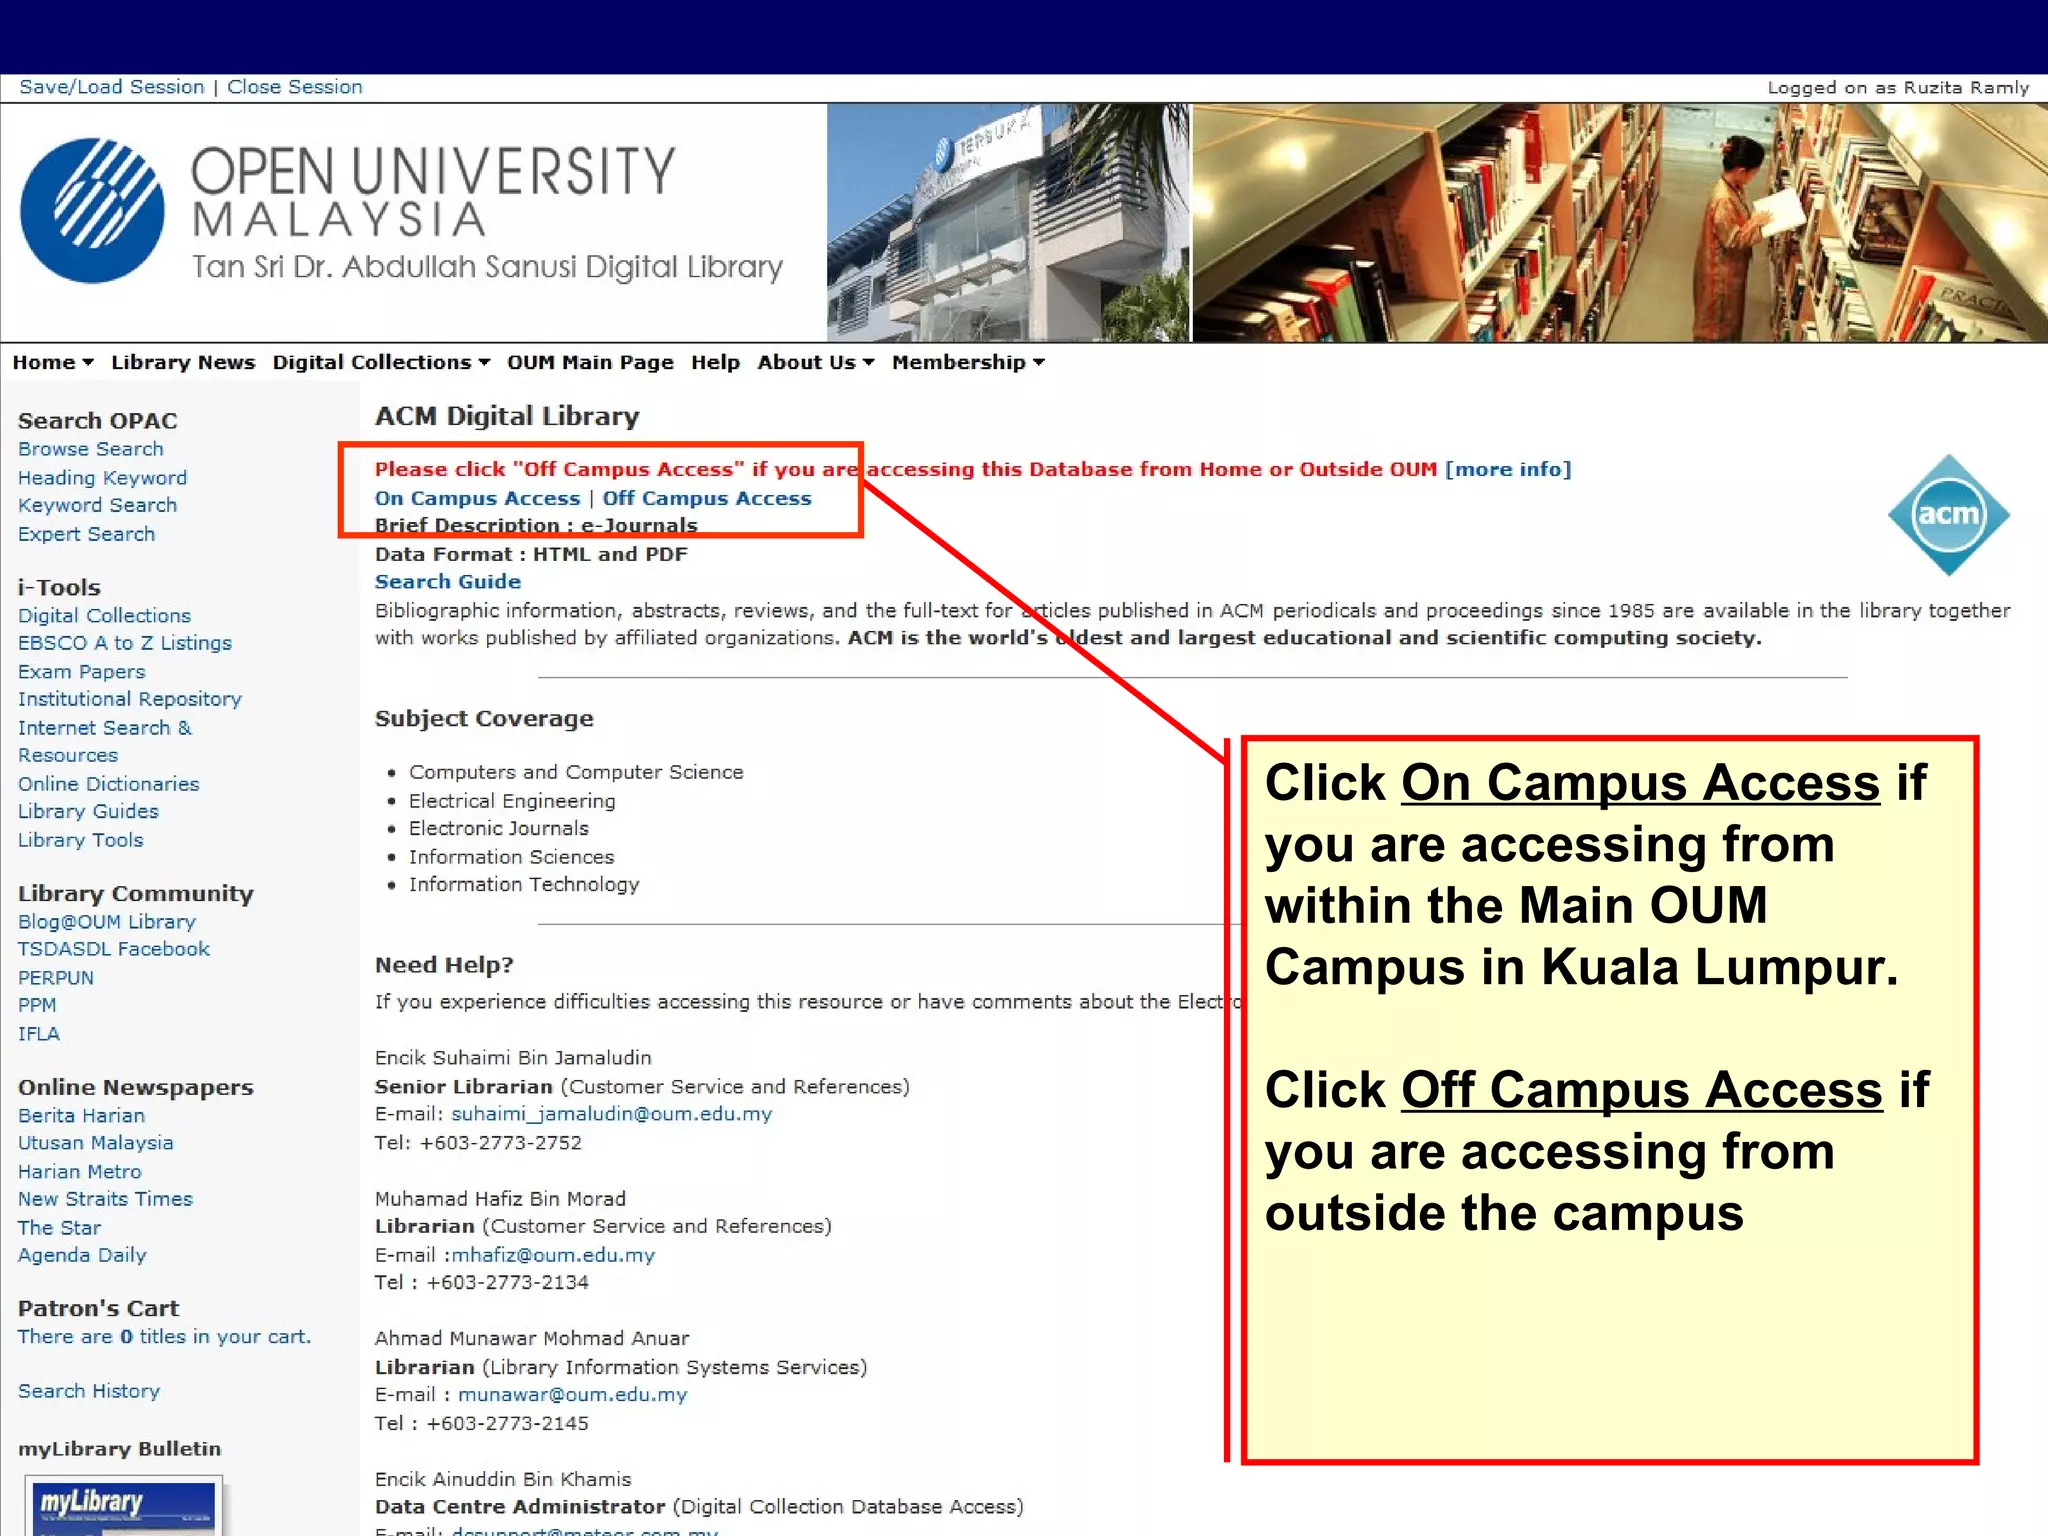The width and height of the screenshot is (2048, 1536).
Task: Open IFLA link
Action: pos(39,1034)
